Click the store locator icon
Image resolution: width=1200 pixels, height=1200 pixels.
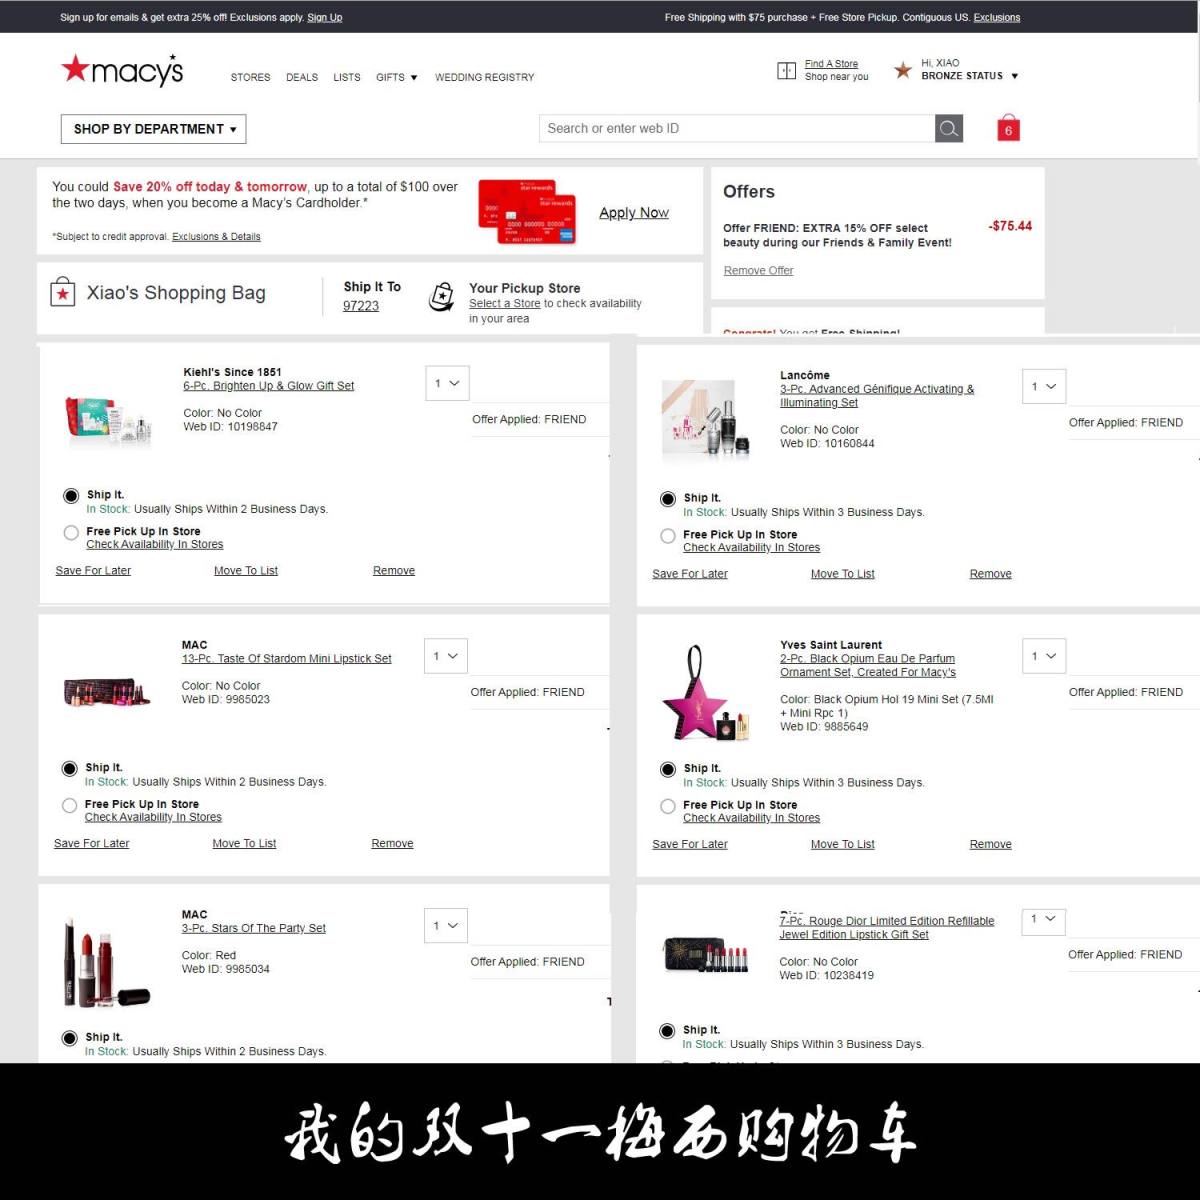point(787,70)
